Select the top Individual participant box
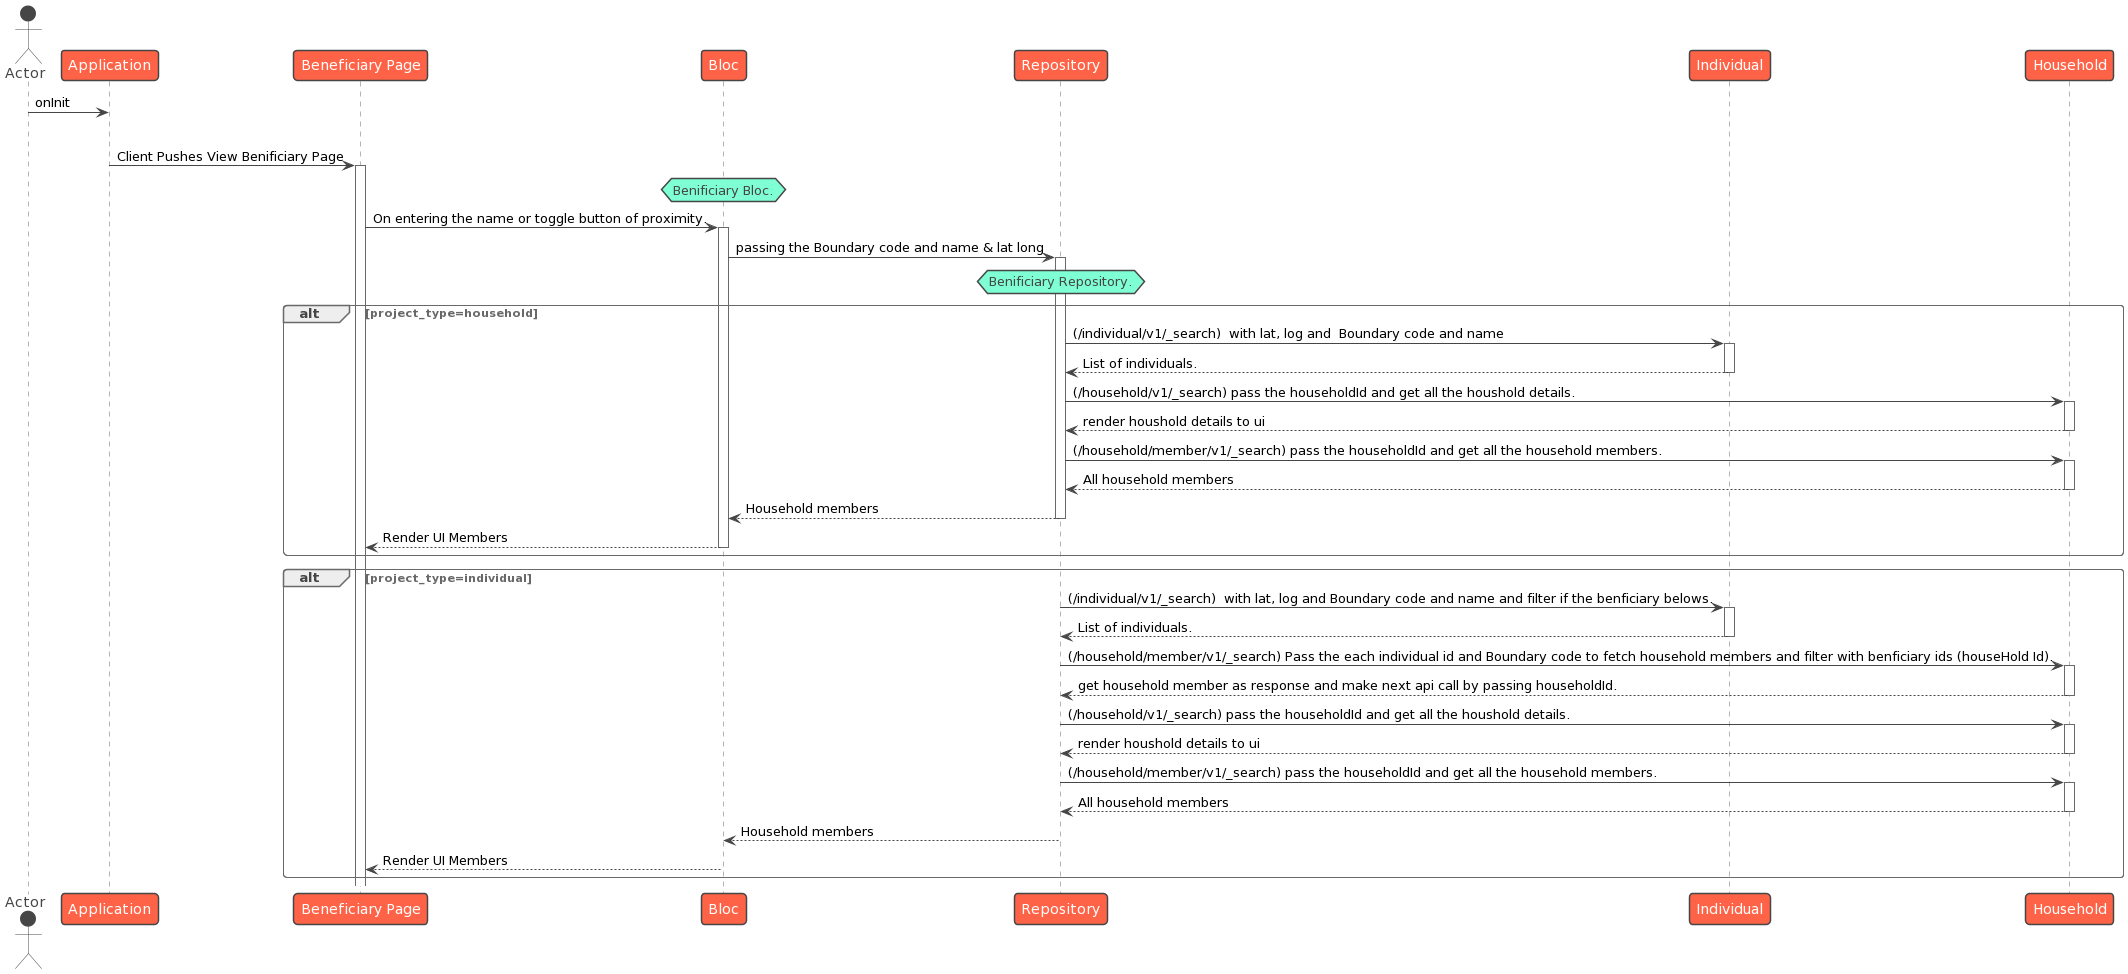This screenshot has height=974, width=2128. 1729,65
